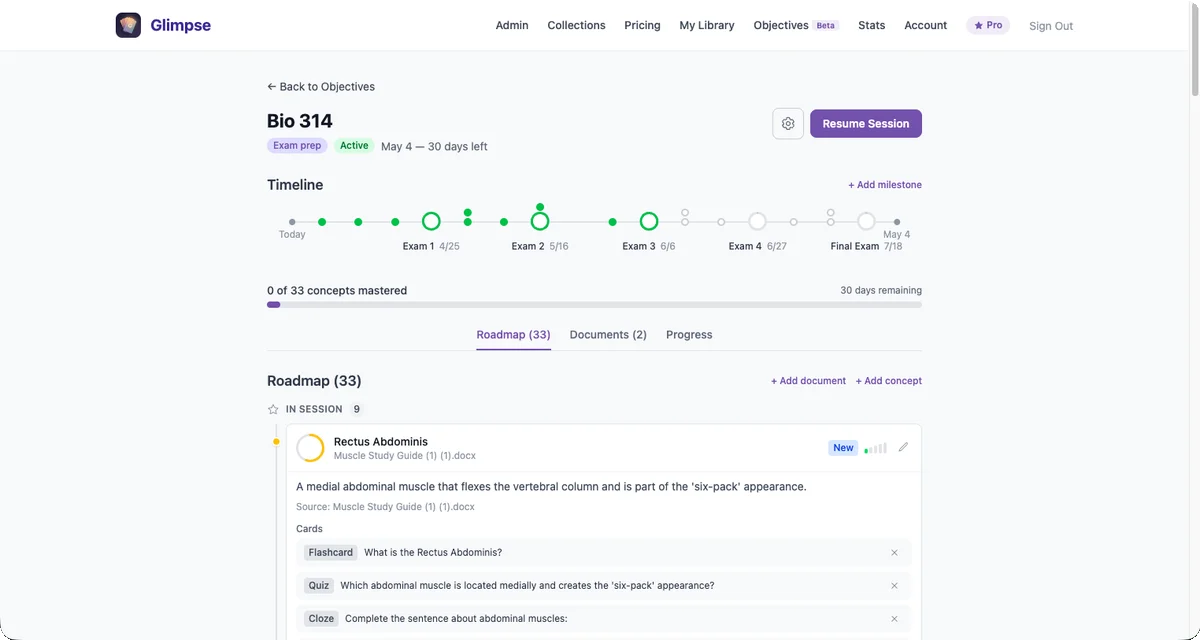This screenshot has height=640, width=1200.
Task: Collapse the Cloze card using its ×
Action: tap(894, 618)
